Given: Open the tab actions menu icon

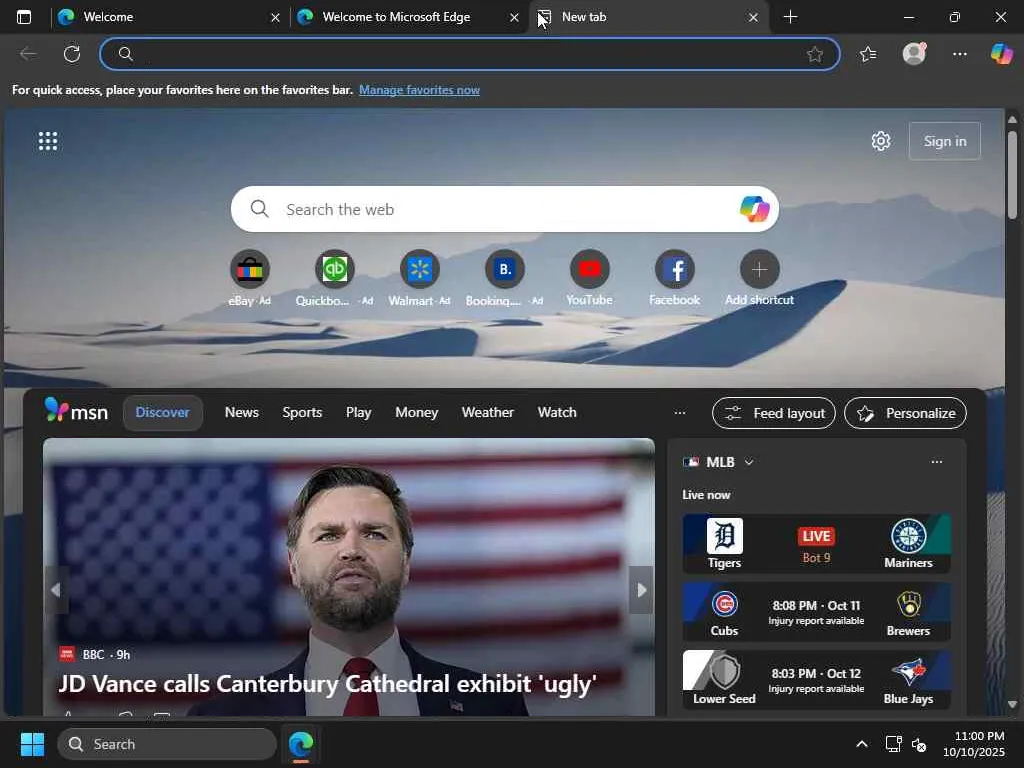Looking at the screenshot, I should [24, 17].
